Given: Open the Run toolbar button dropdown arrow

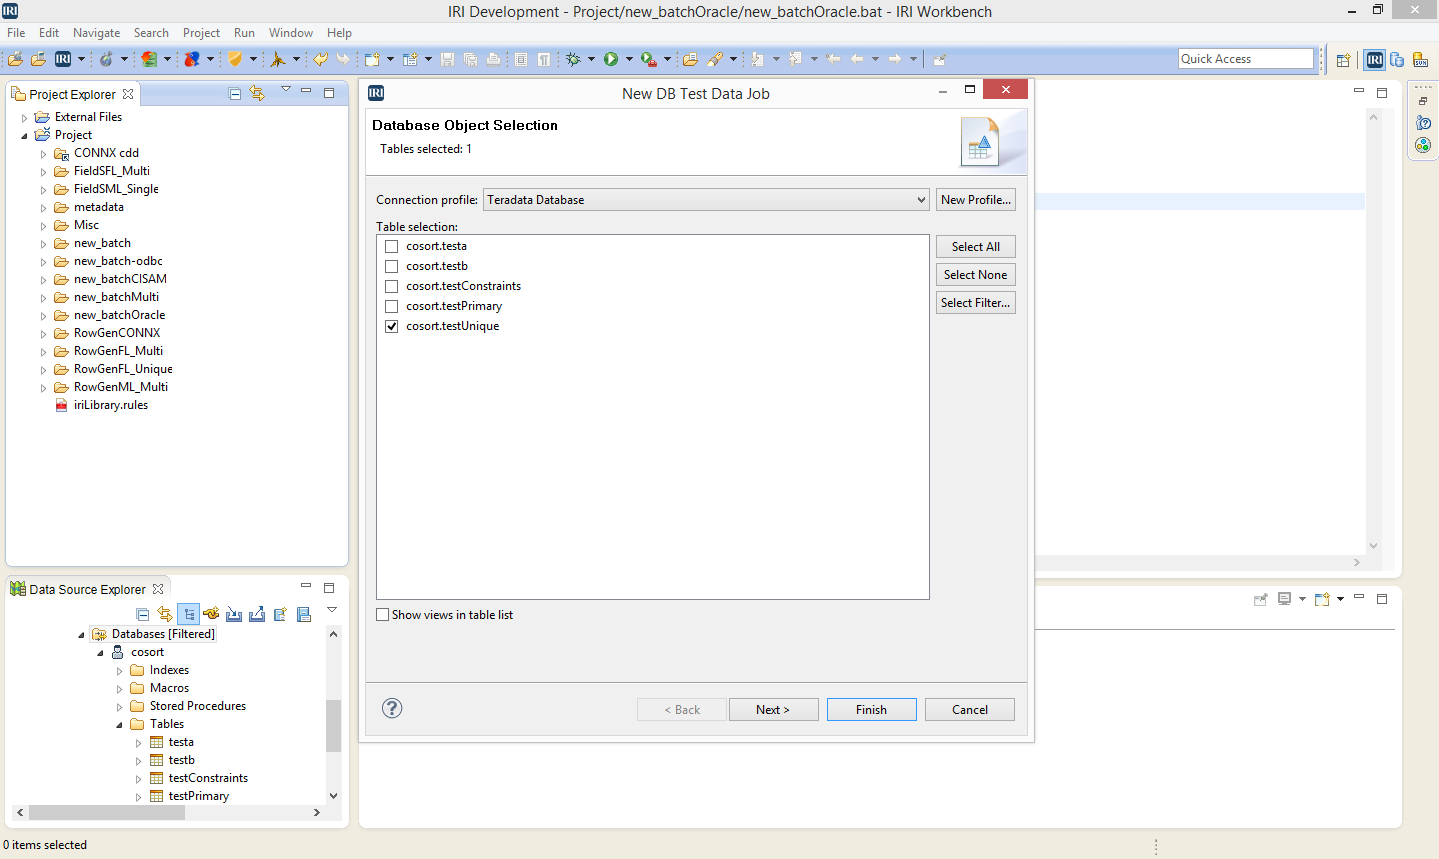Looking at the screenshot, I should pyautogui.click(x=629, y=59).
